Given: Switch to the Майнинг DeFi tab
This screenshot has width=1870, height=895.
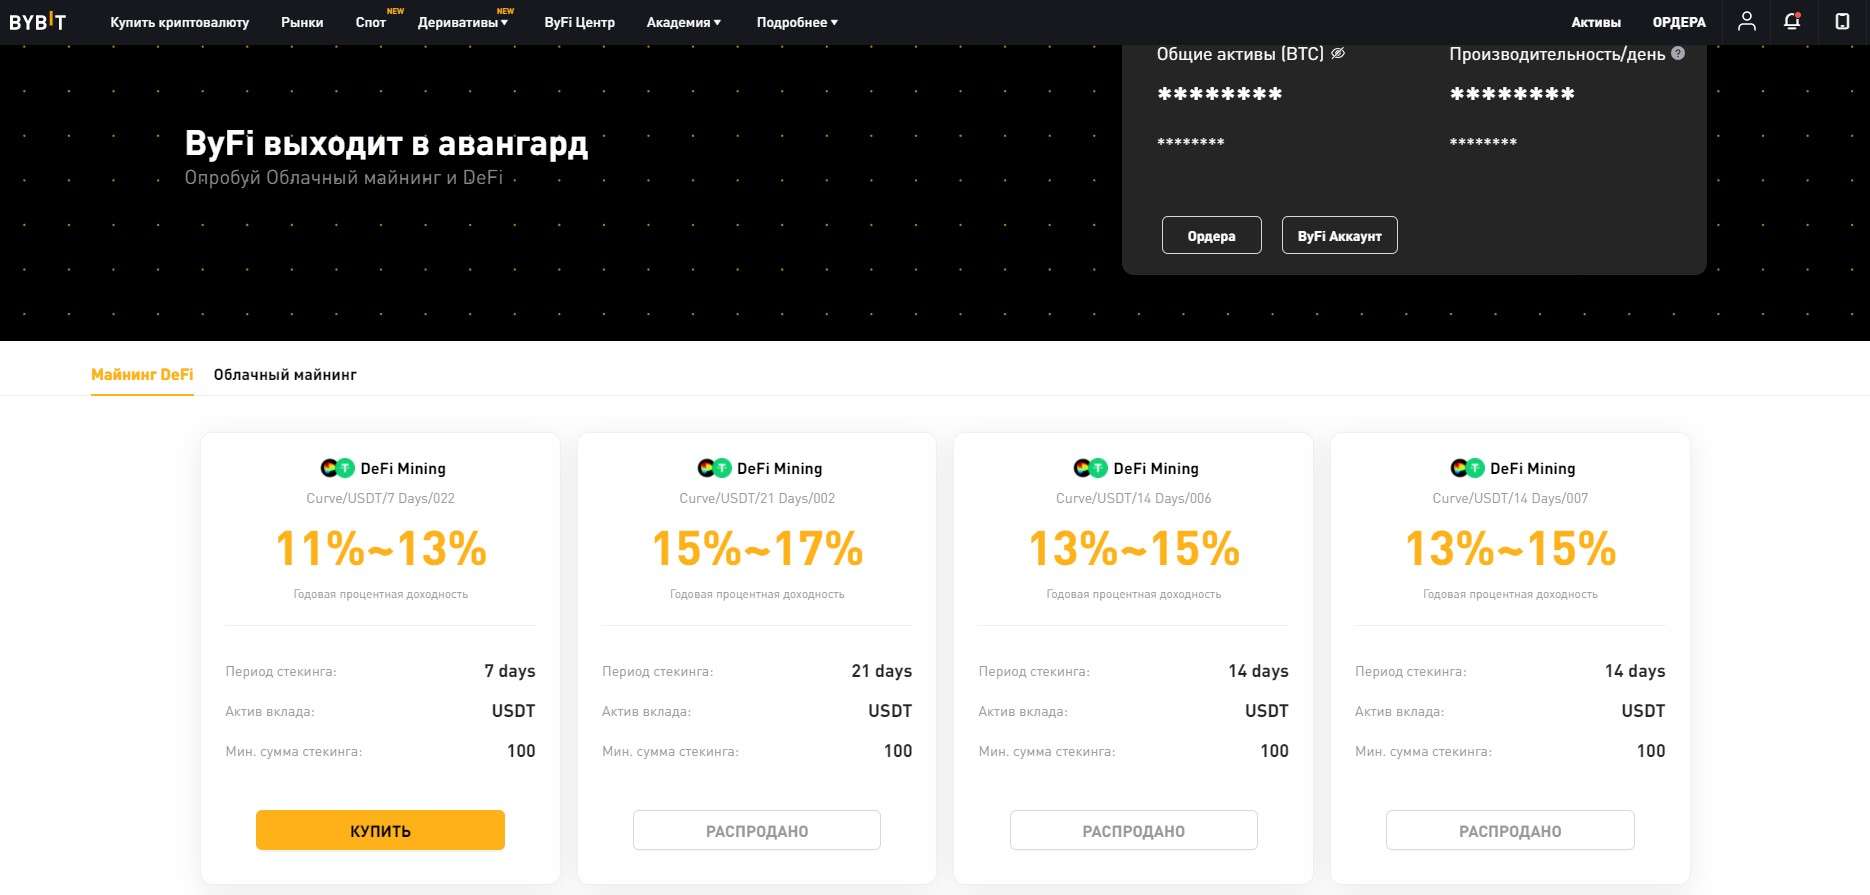Looking at the screenshot, I should coord(142,375).
